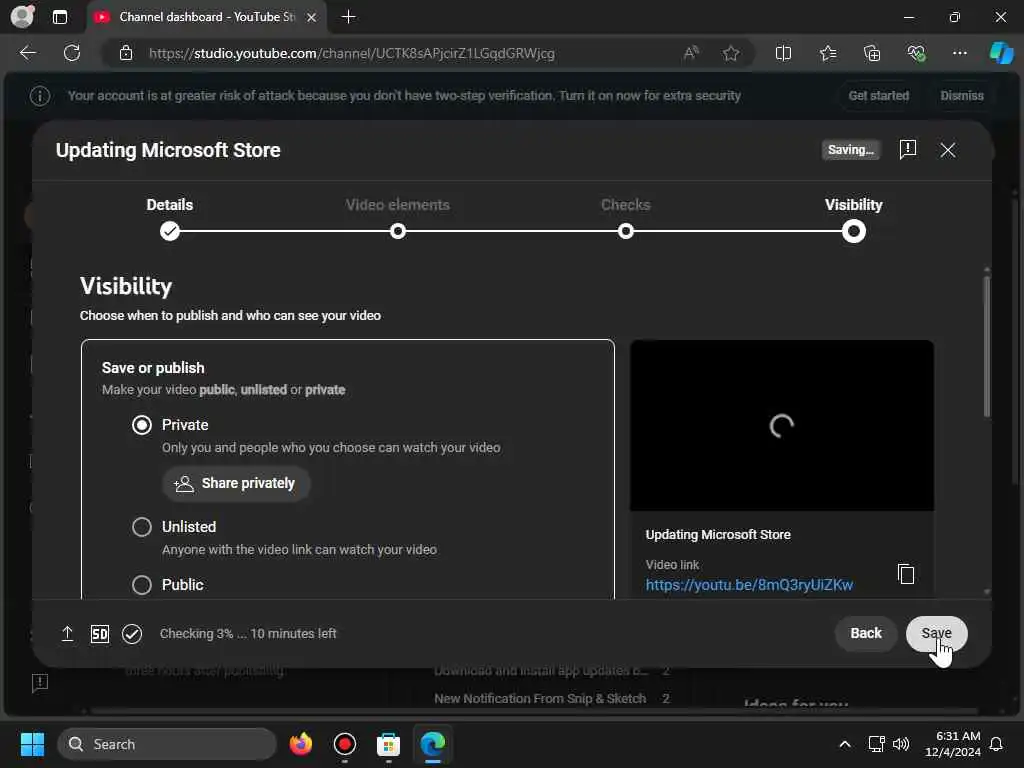Viewport: 1024px width, 768px height.
Task: Open the network status tray icon
Action: 876,744
